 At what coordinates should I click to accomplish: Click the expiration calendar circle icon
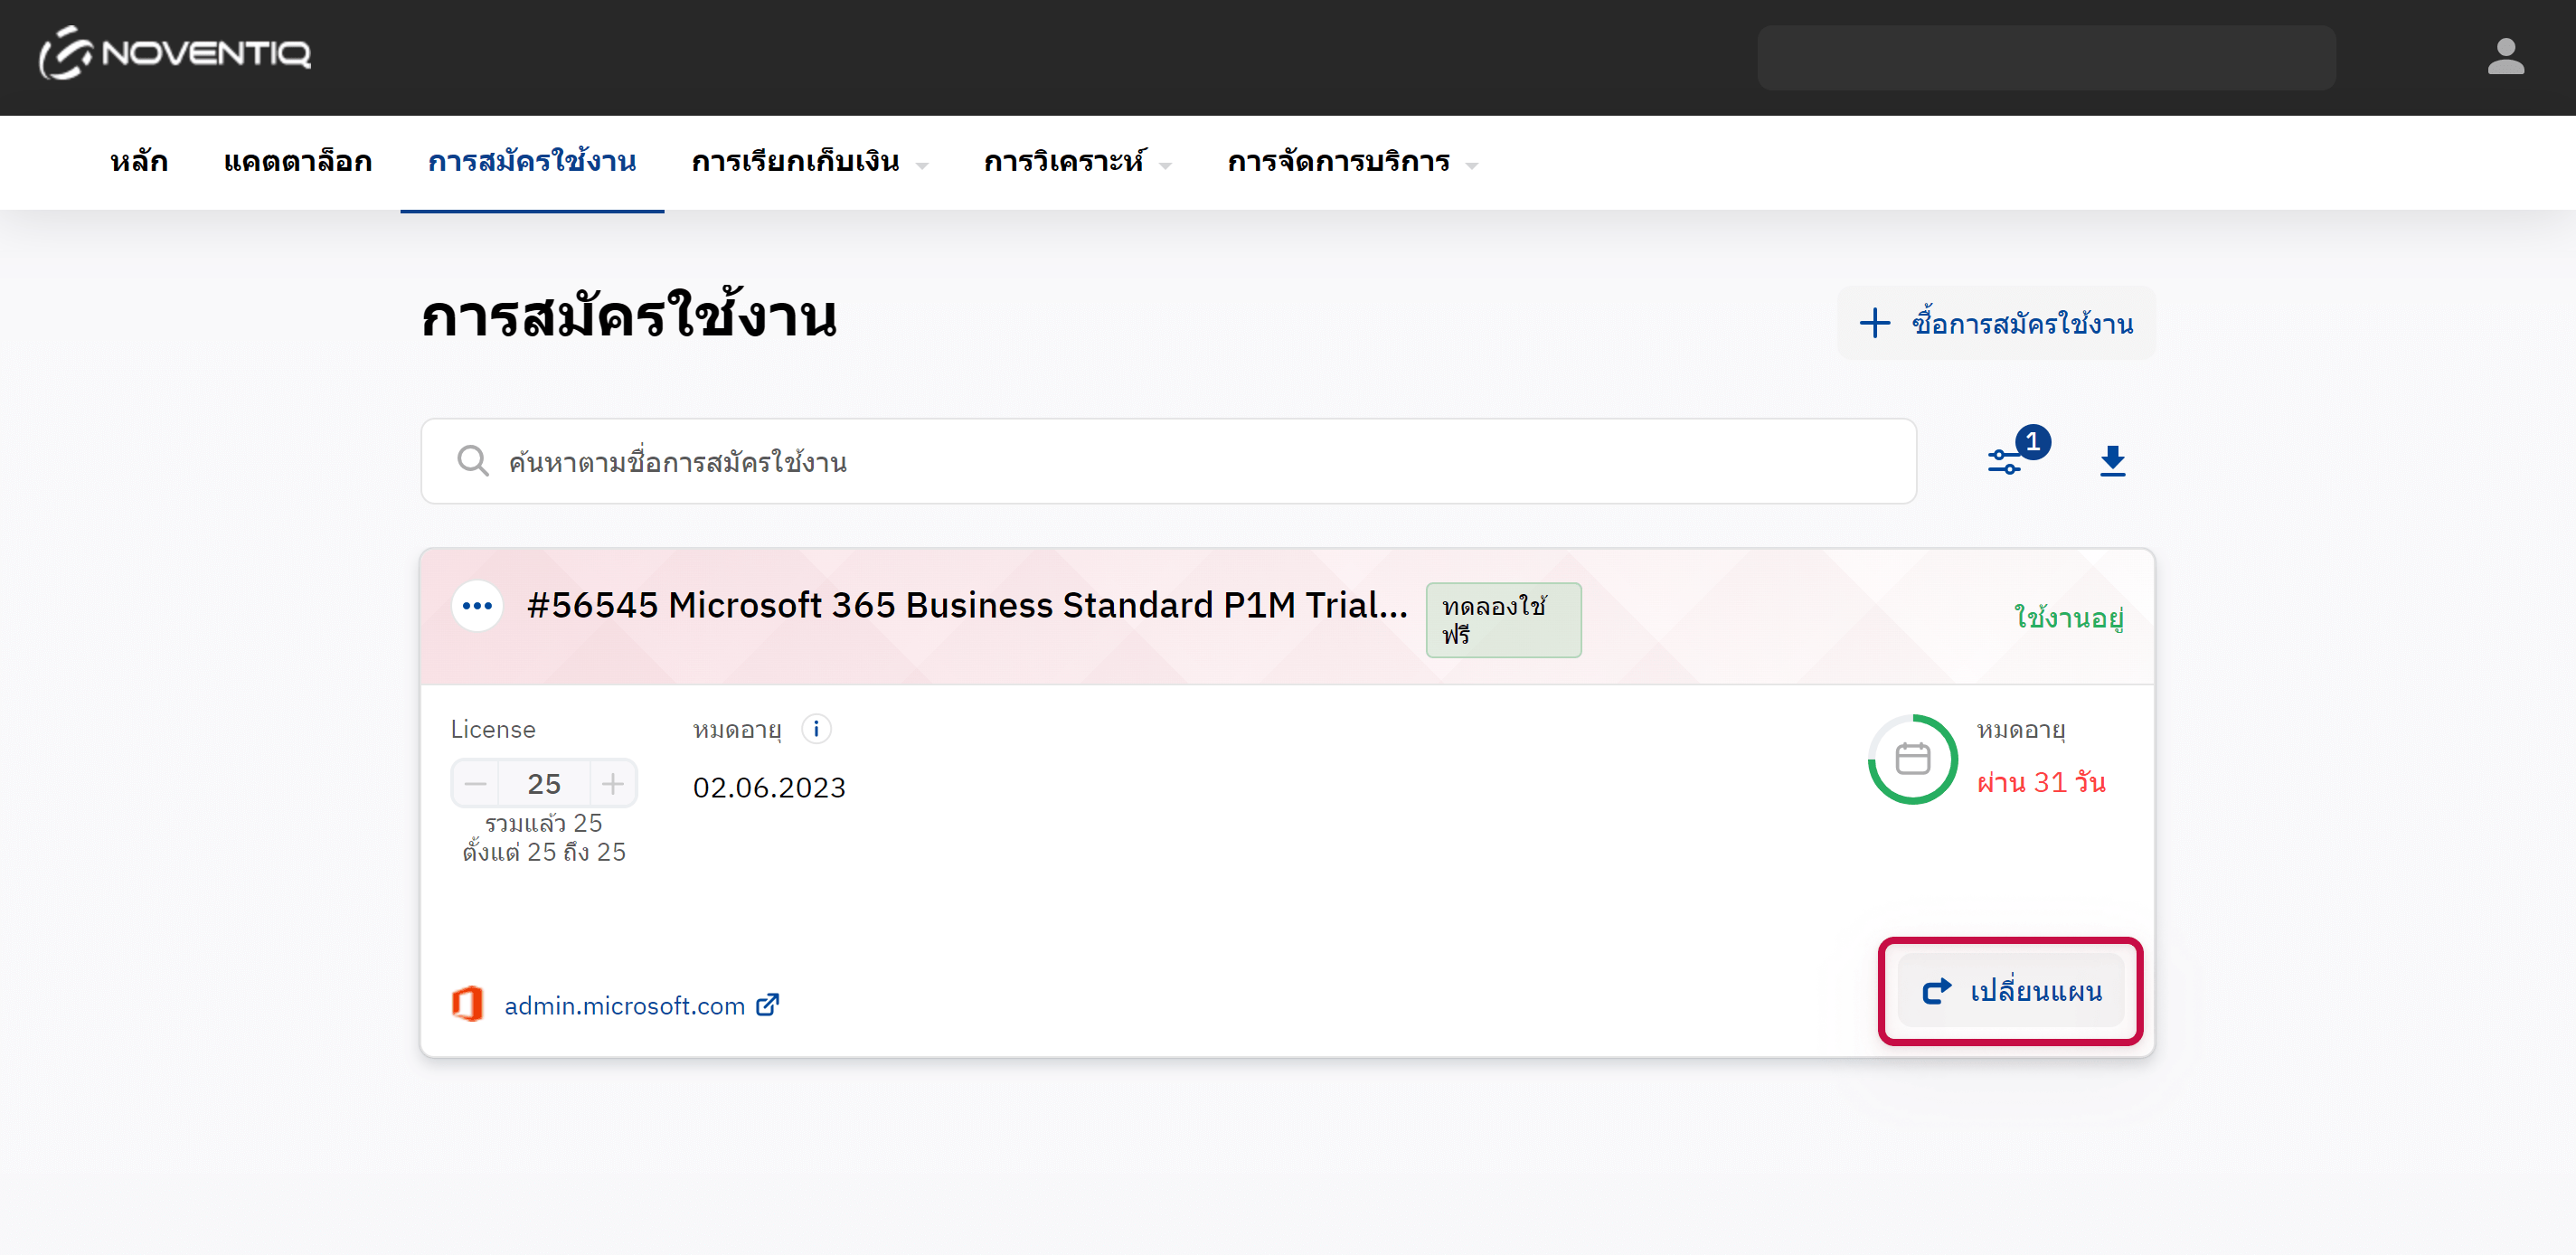(1912, 759)
